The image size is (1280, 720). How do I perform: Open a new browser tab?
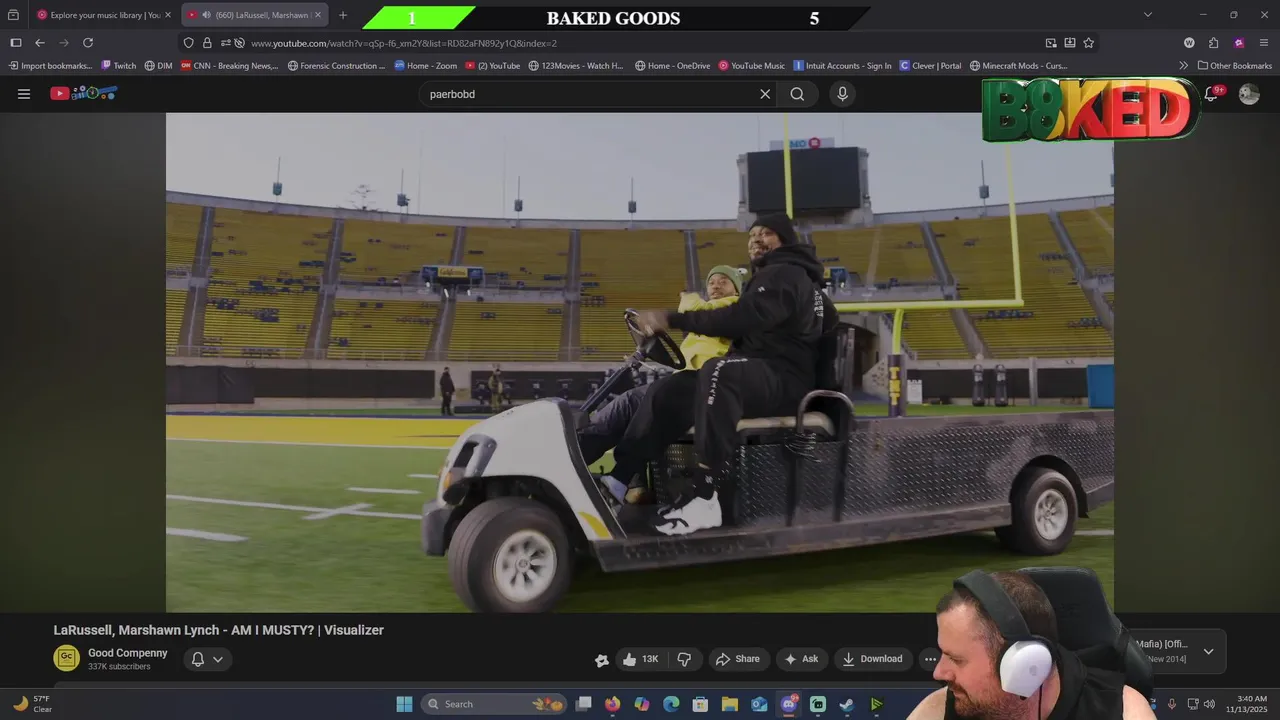click(x=343, y=15)
